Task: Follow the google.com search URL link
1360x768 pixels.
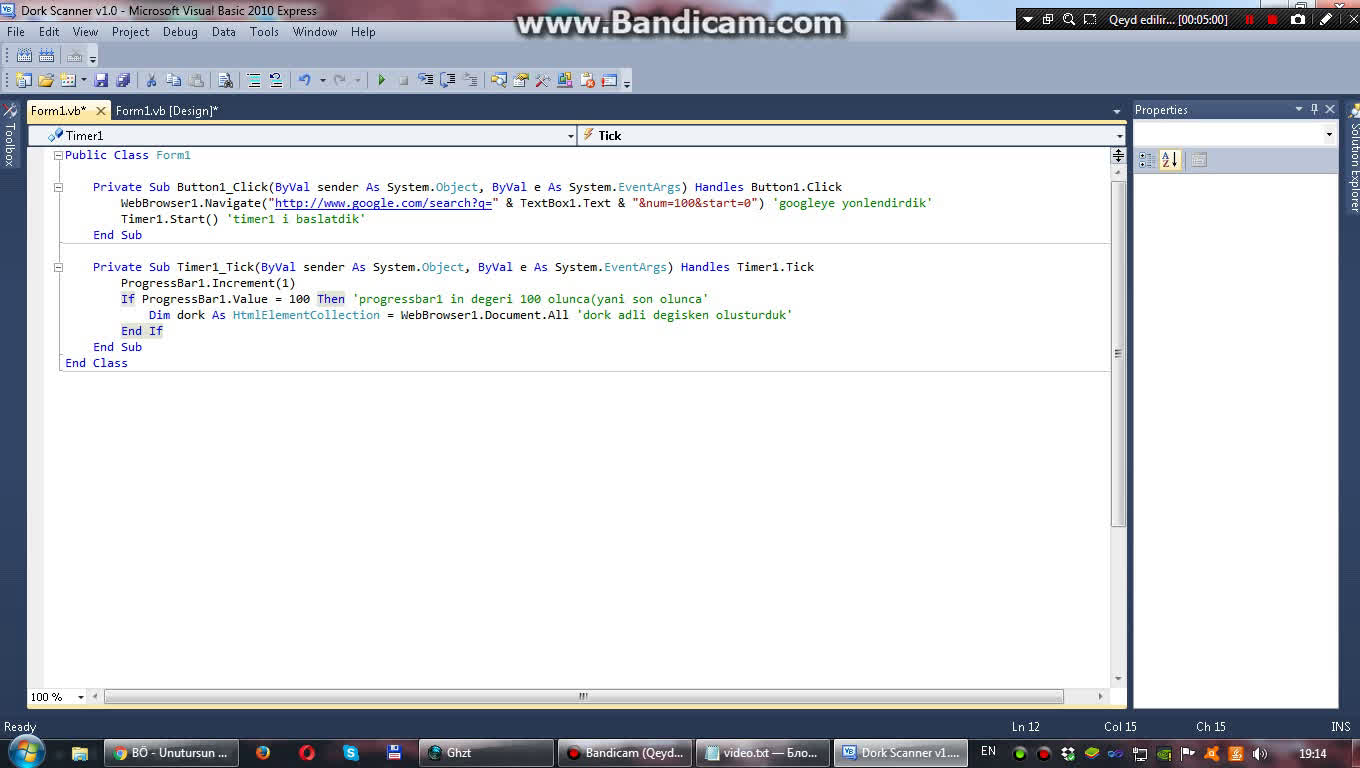Action: [x=386, y=203]
